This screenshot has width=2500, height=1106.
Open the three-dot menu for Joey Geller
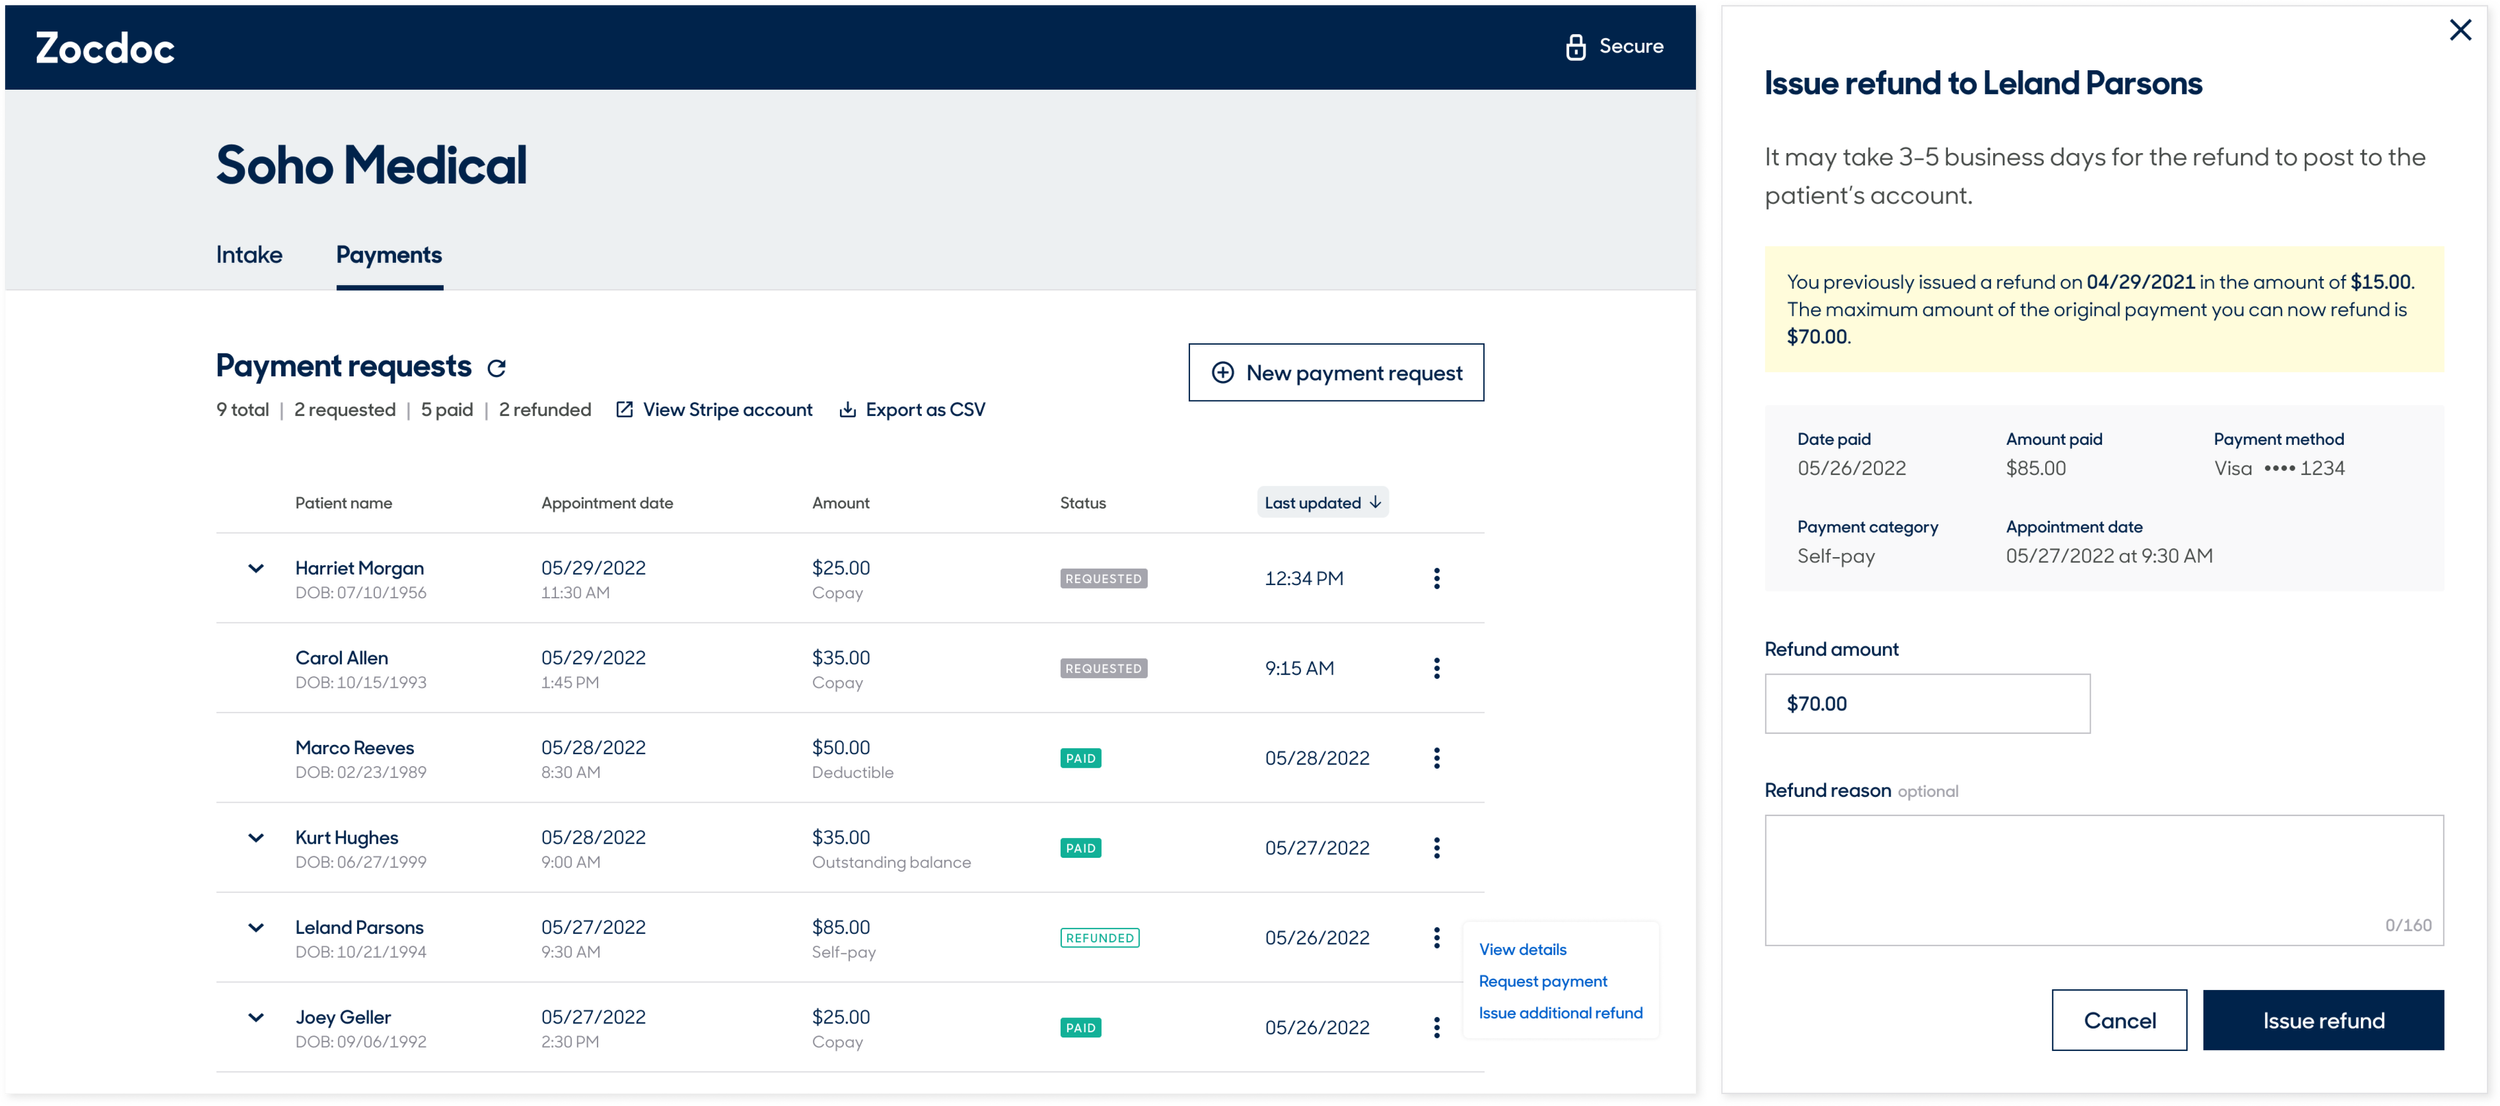coord(1436,1027)
